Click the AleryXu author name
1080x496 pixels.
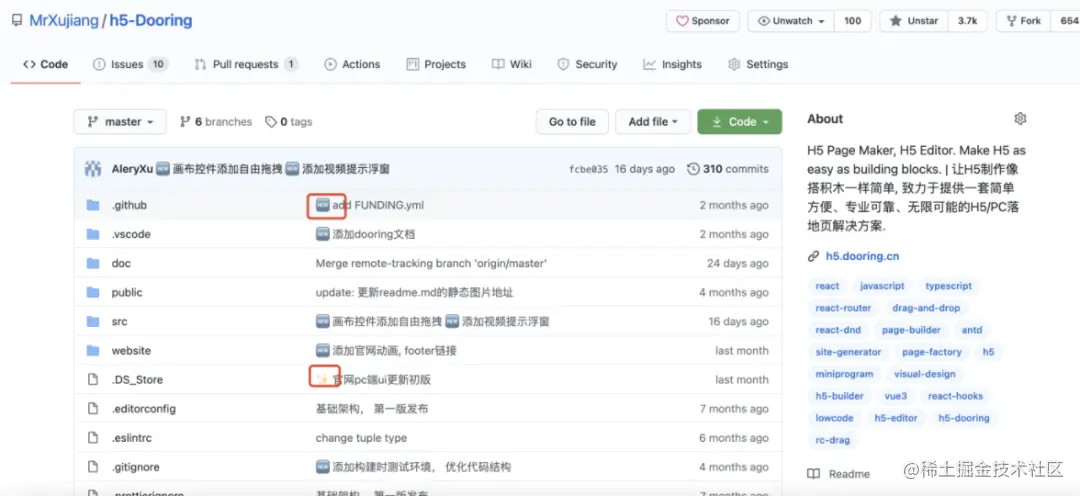(132, 169)
